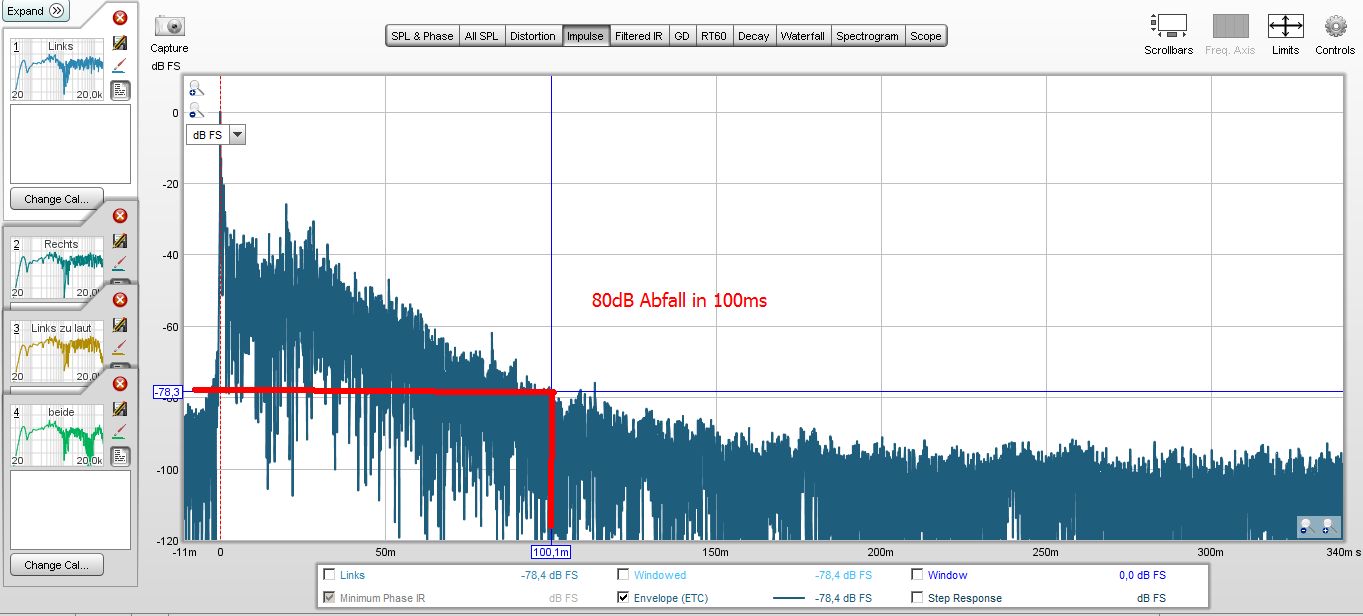This screenshot has width=1363, height=616.
Task: Remove the Links measurement with its red X
Action: pyautogui.click(x=120, y=18)
